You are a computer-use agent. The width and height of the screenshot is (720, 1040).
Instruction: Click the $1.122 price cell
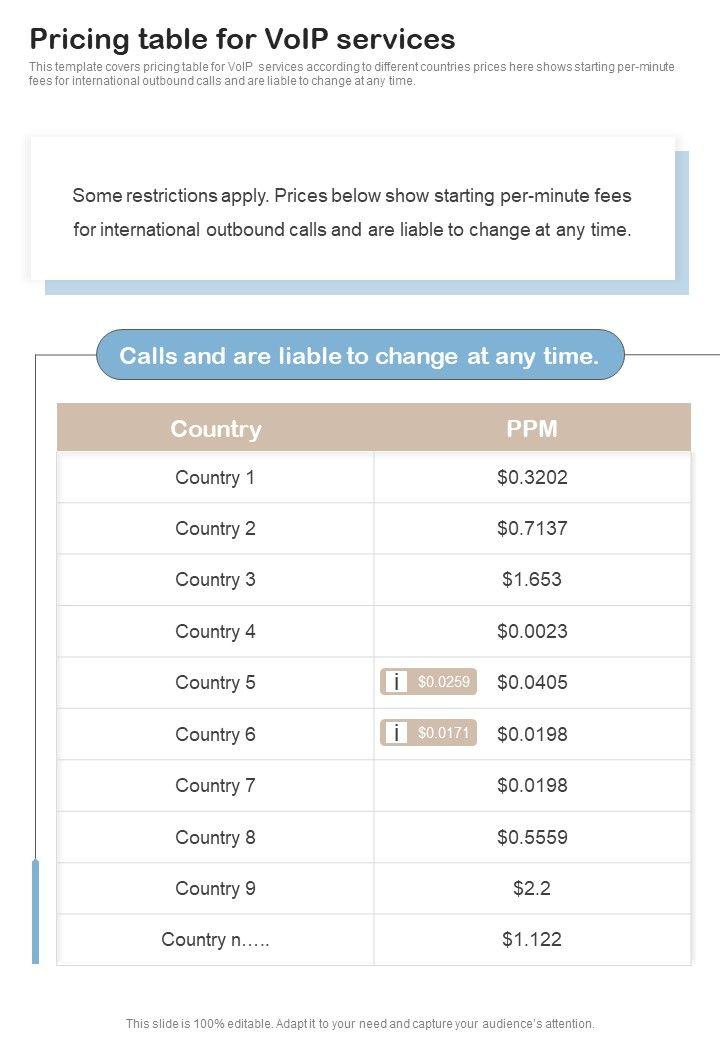click(532, 939)
